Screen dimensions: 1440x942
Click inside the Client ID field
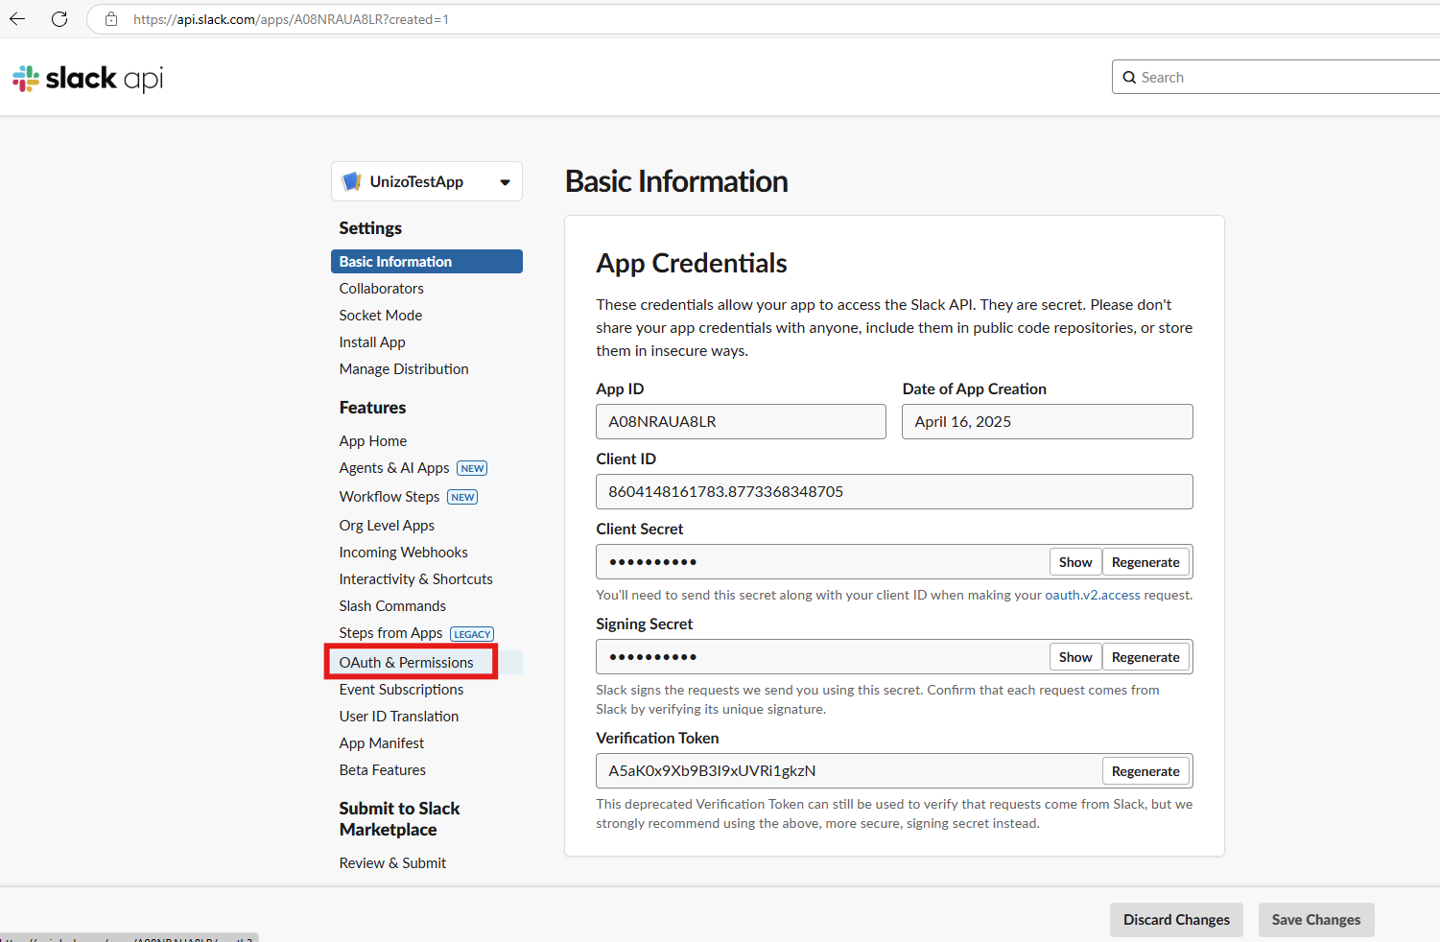[x=893, y=492]
